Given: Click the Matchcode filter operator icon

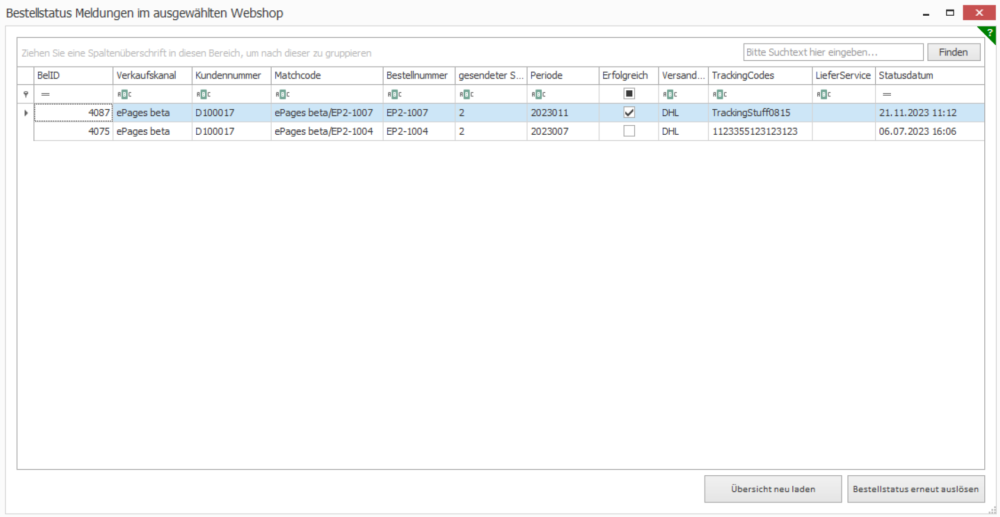Looking at the screenshot, I should click(x=282, y=94).
